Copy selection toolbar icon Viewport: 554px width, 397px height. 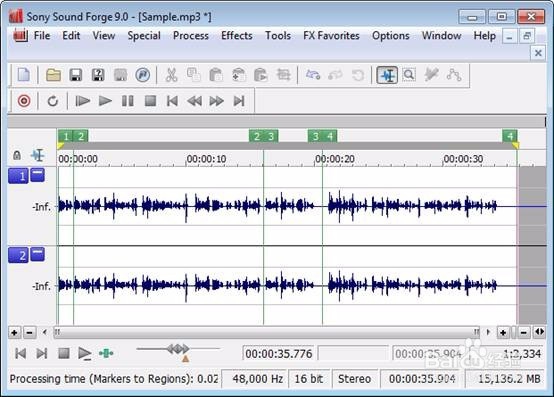(x=194, y=75)
